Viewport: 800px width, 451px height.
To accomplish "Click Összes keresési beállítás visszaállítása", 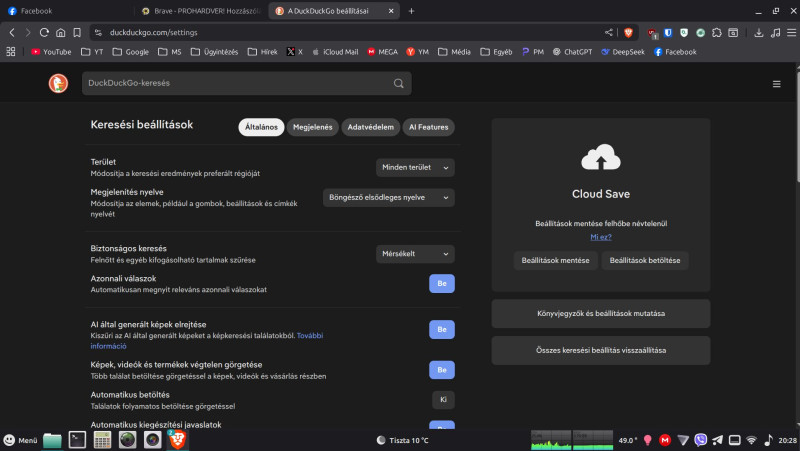I will 601,350.
